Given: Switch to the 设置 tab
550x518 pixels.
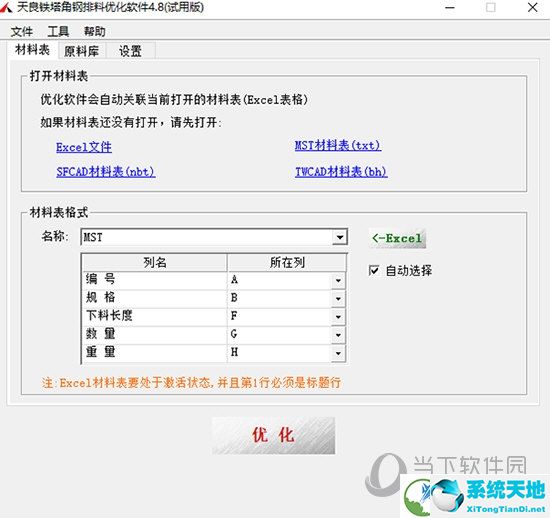Looking at the screenshot, I should point(130,51).
